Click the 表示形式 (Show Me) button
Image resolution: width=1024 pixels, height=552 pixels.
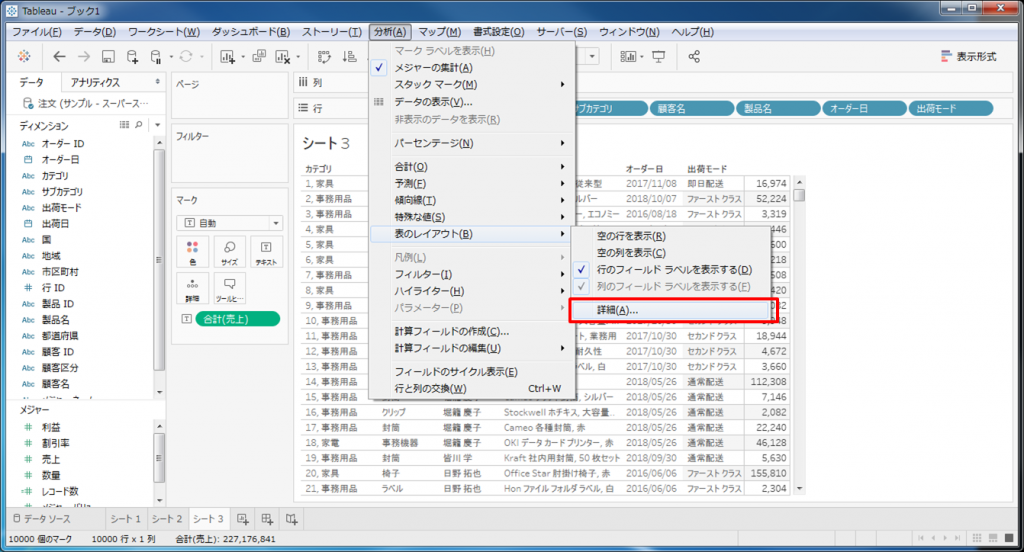(x=968, y=57)
